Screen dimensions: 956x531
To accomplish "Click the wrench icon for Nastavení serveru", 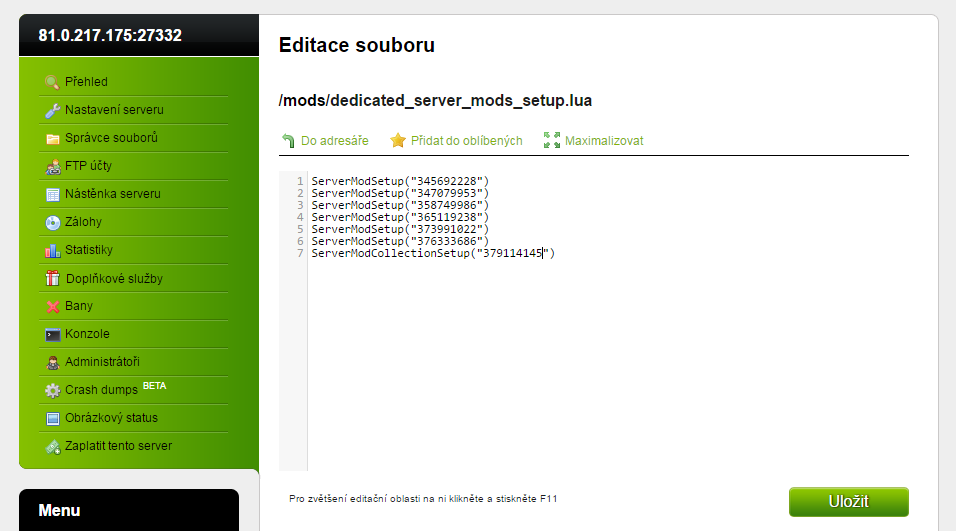I will click(52, 110).
